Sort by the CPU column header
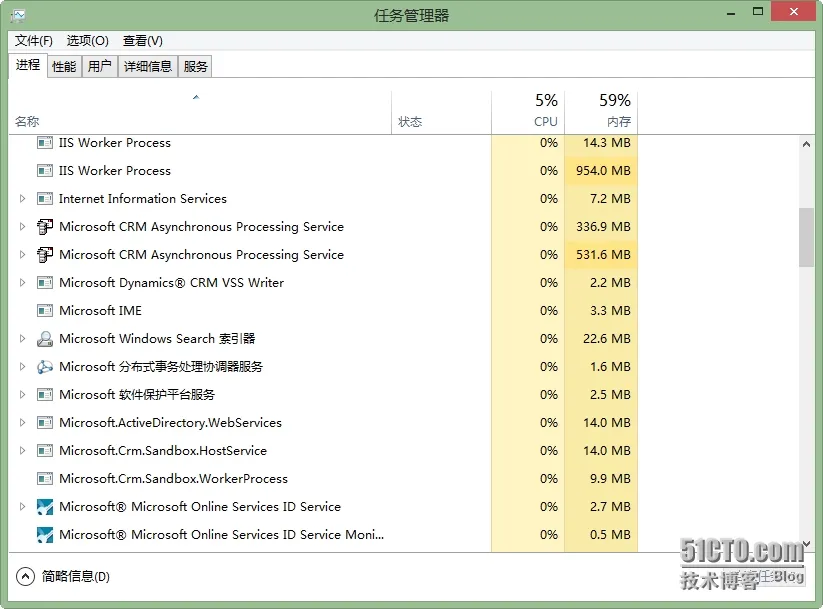Screen dimensions: 823x609 528,112
